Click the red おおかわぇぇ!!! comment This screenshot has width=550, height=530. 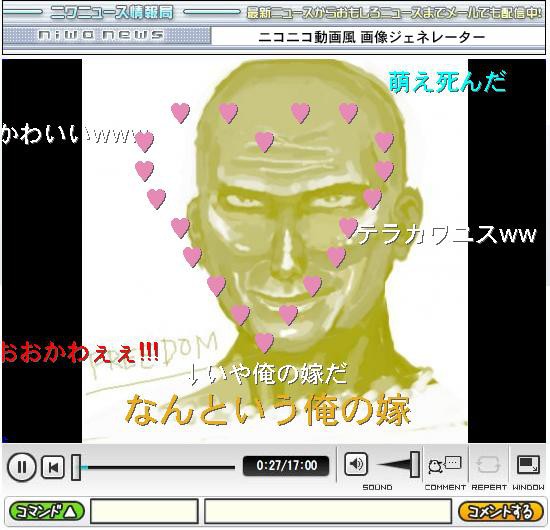[80, 352]
